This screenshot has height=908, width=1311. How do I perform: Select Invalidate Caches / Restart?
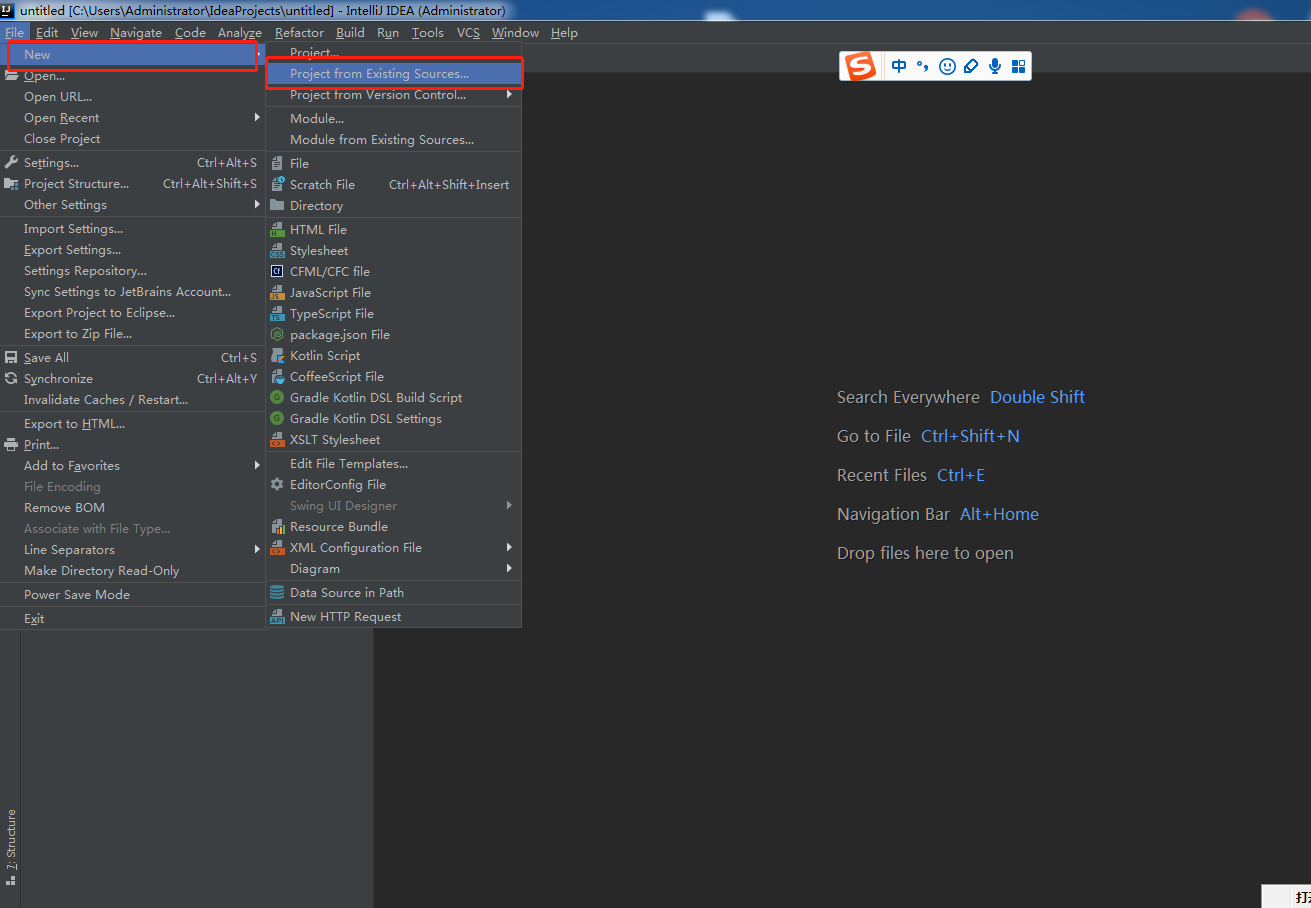(132, 400)
